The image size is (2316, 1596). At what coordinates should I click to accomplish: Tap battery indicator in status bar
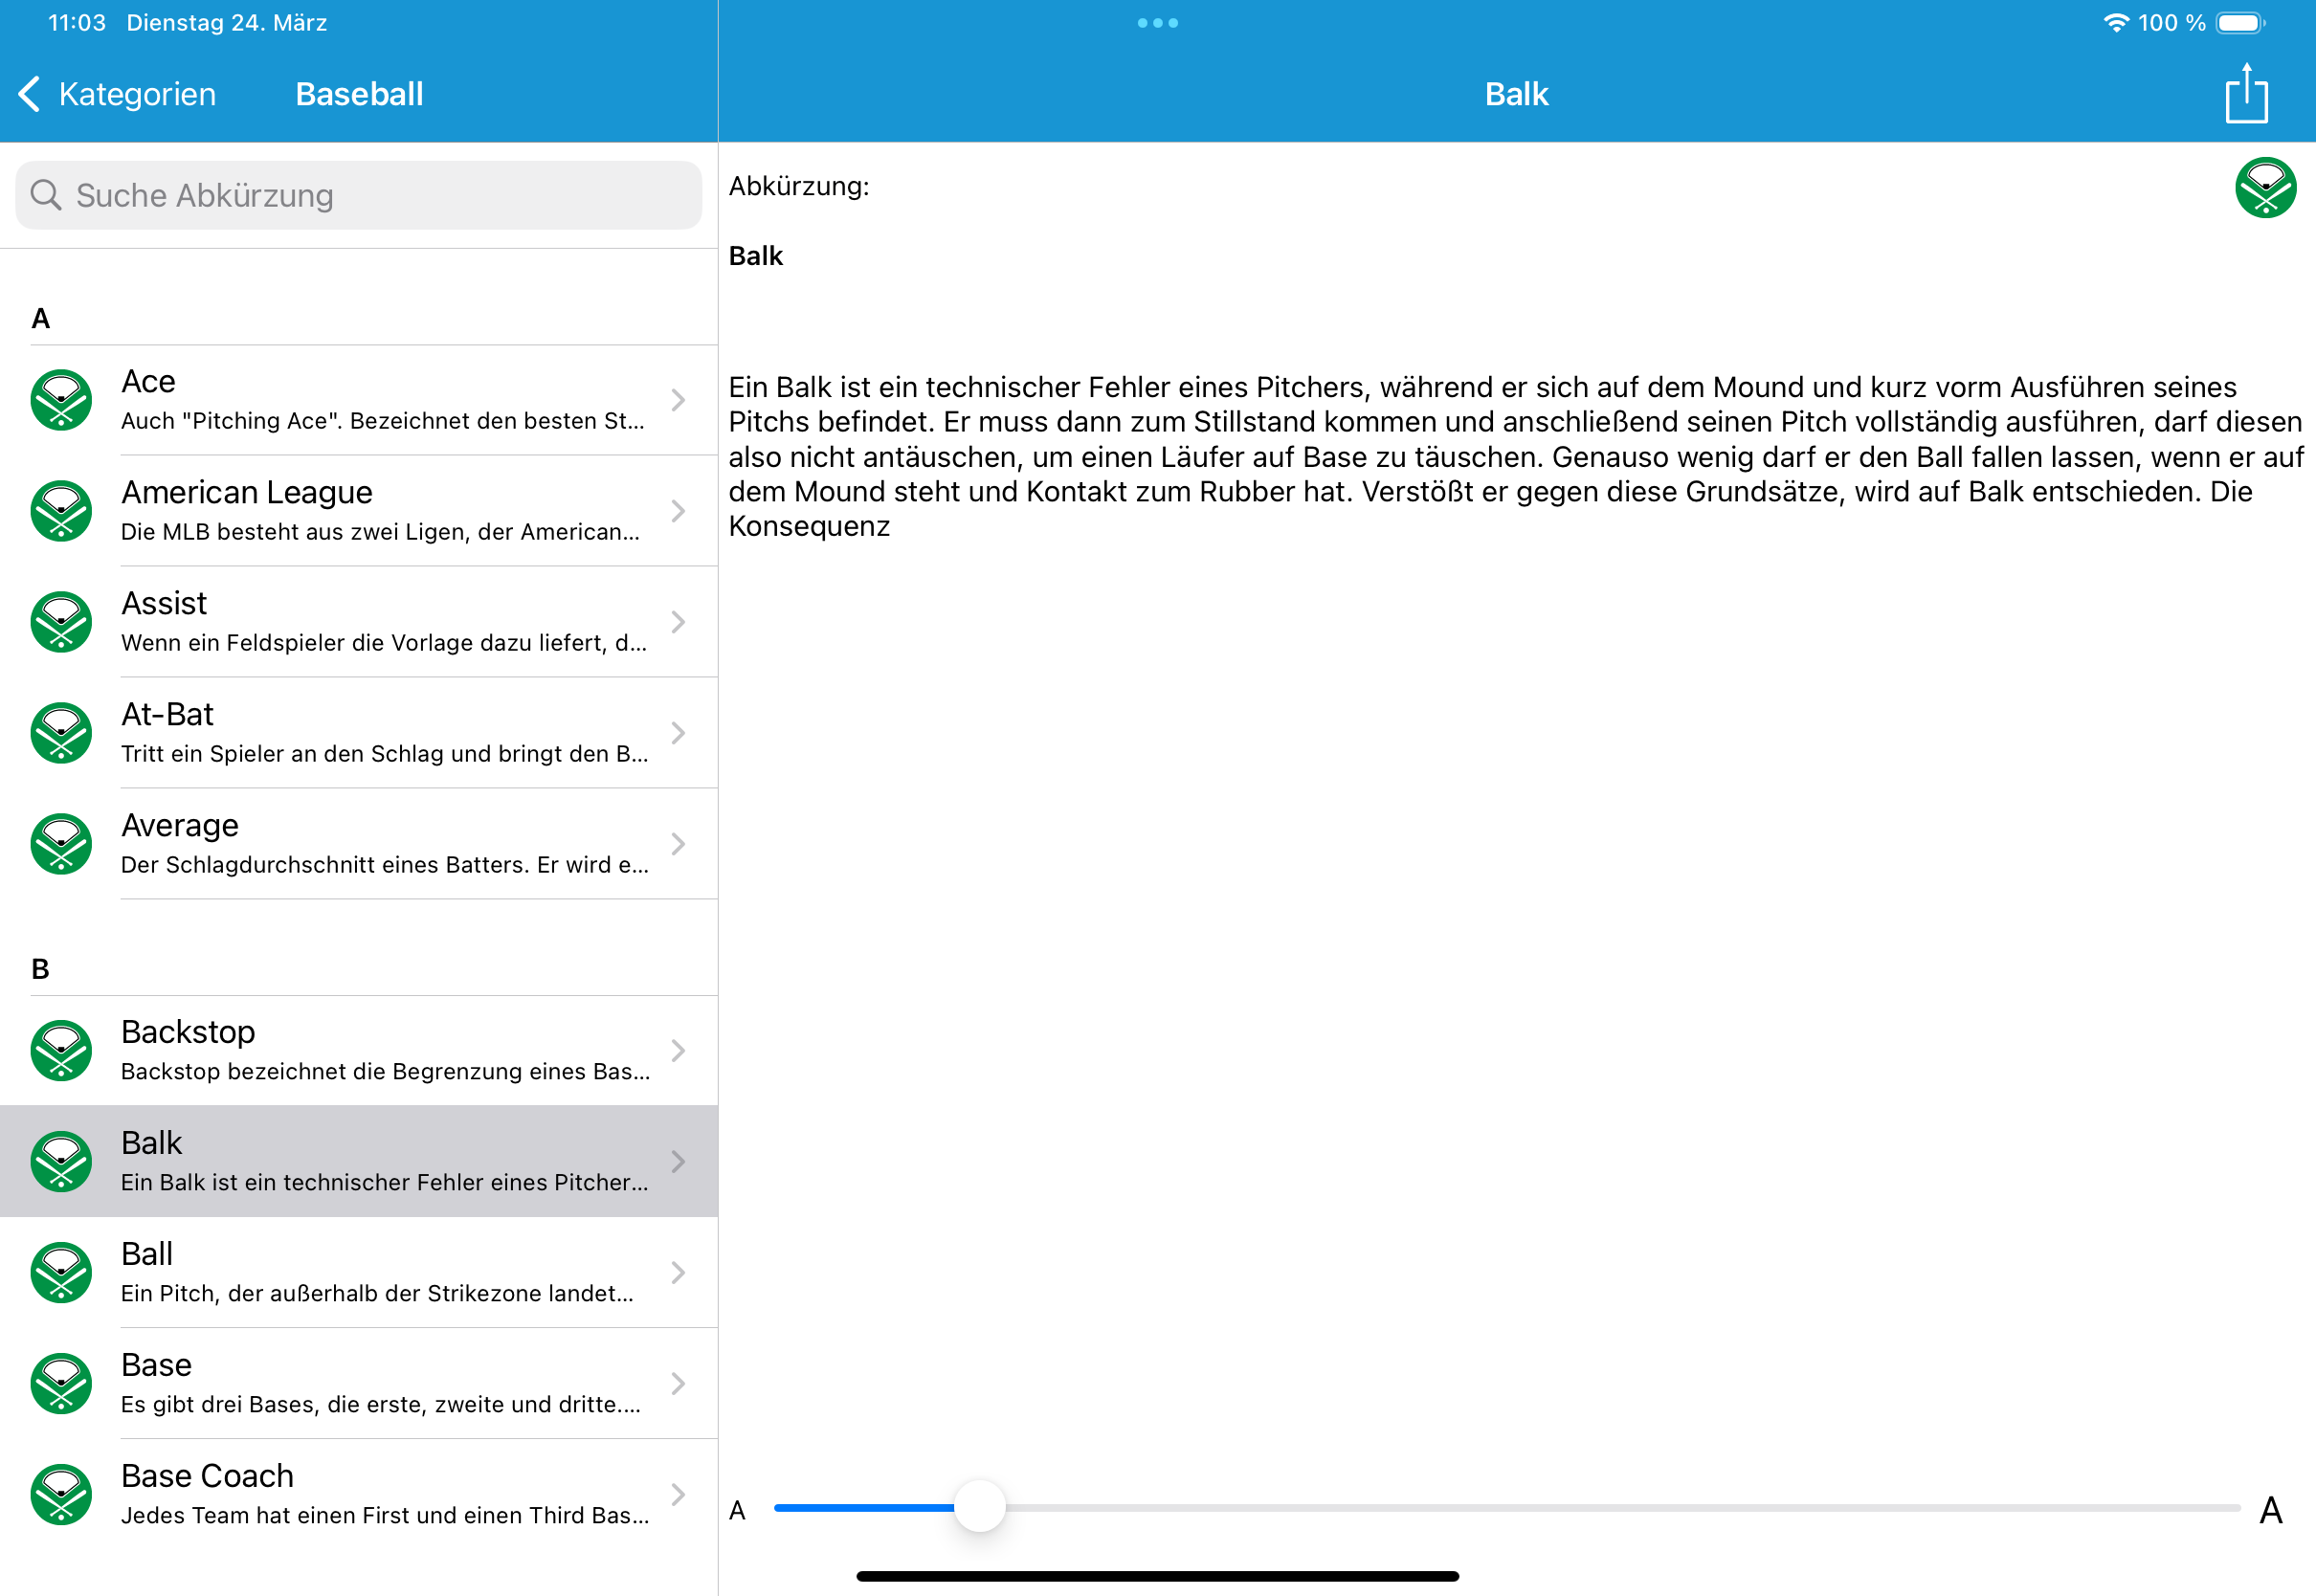[2239, 23]
